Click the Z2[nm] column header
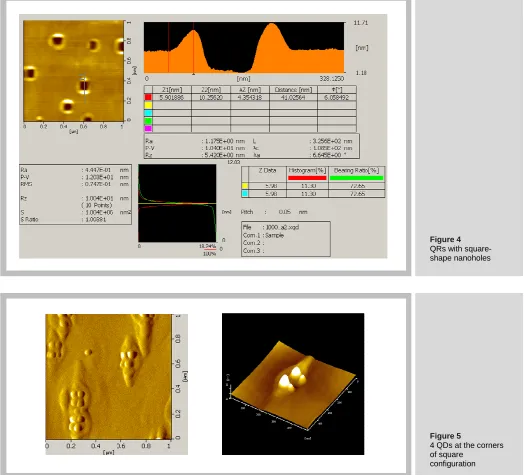524x475 pixels. point(211,90)
